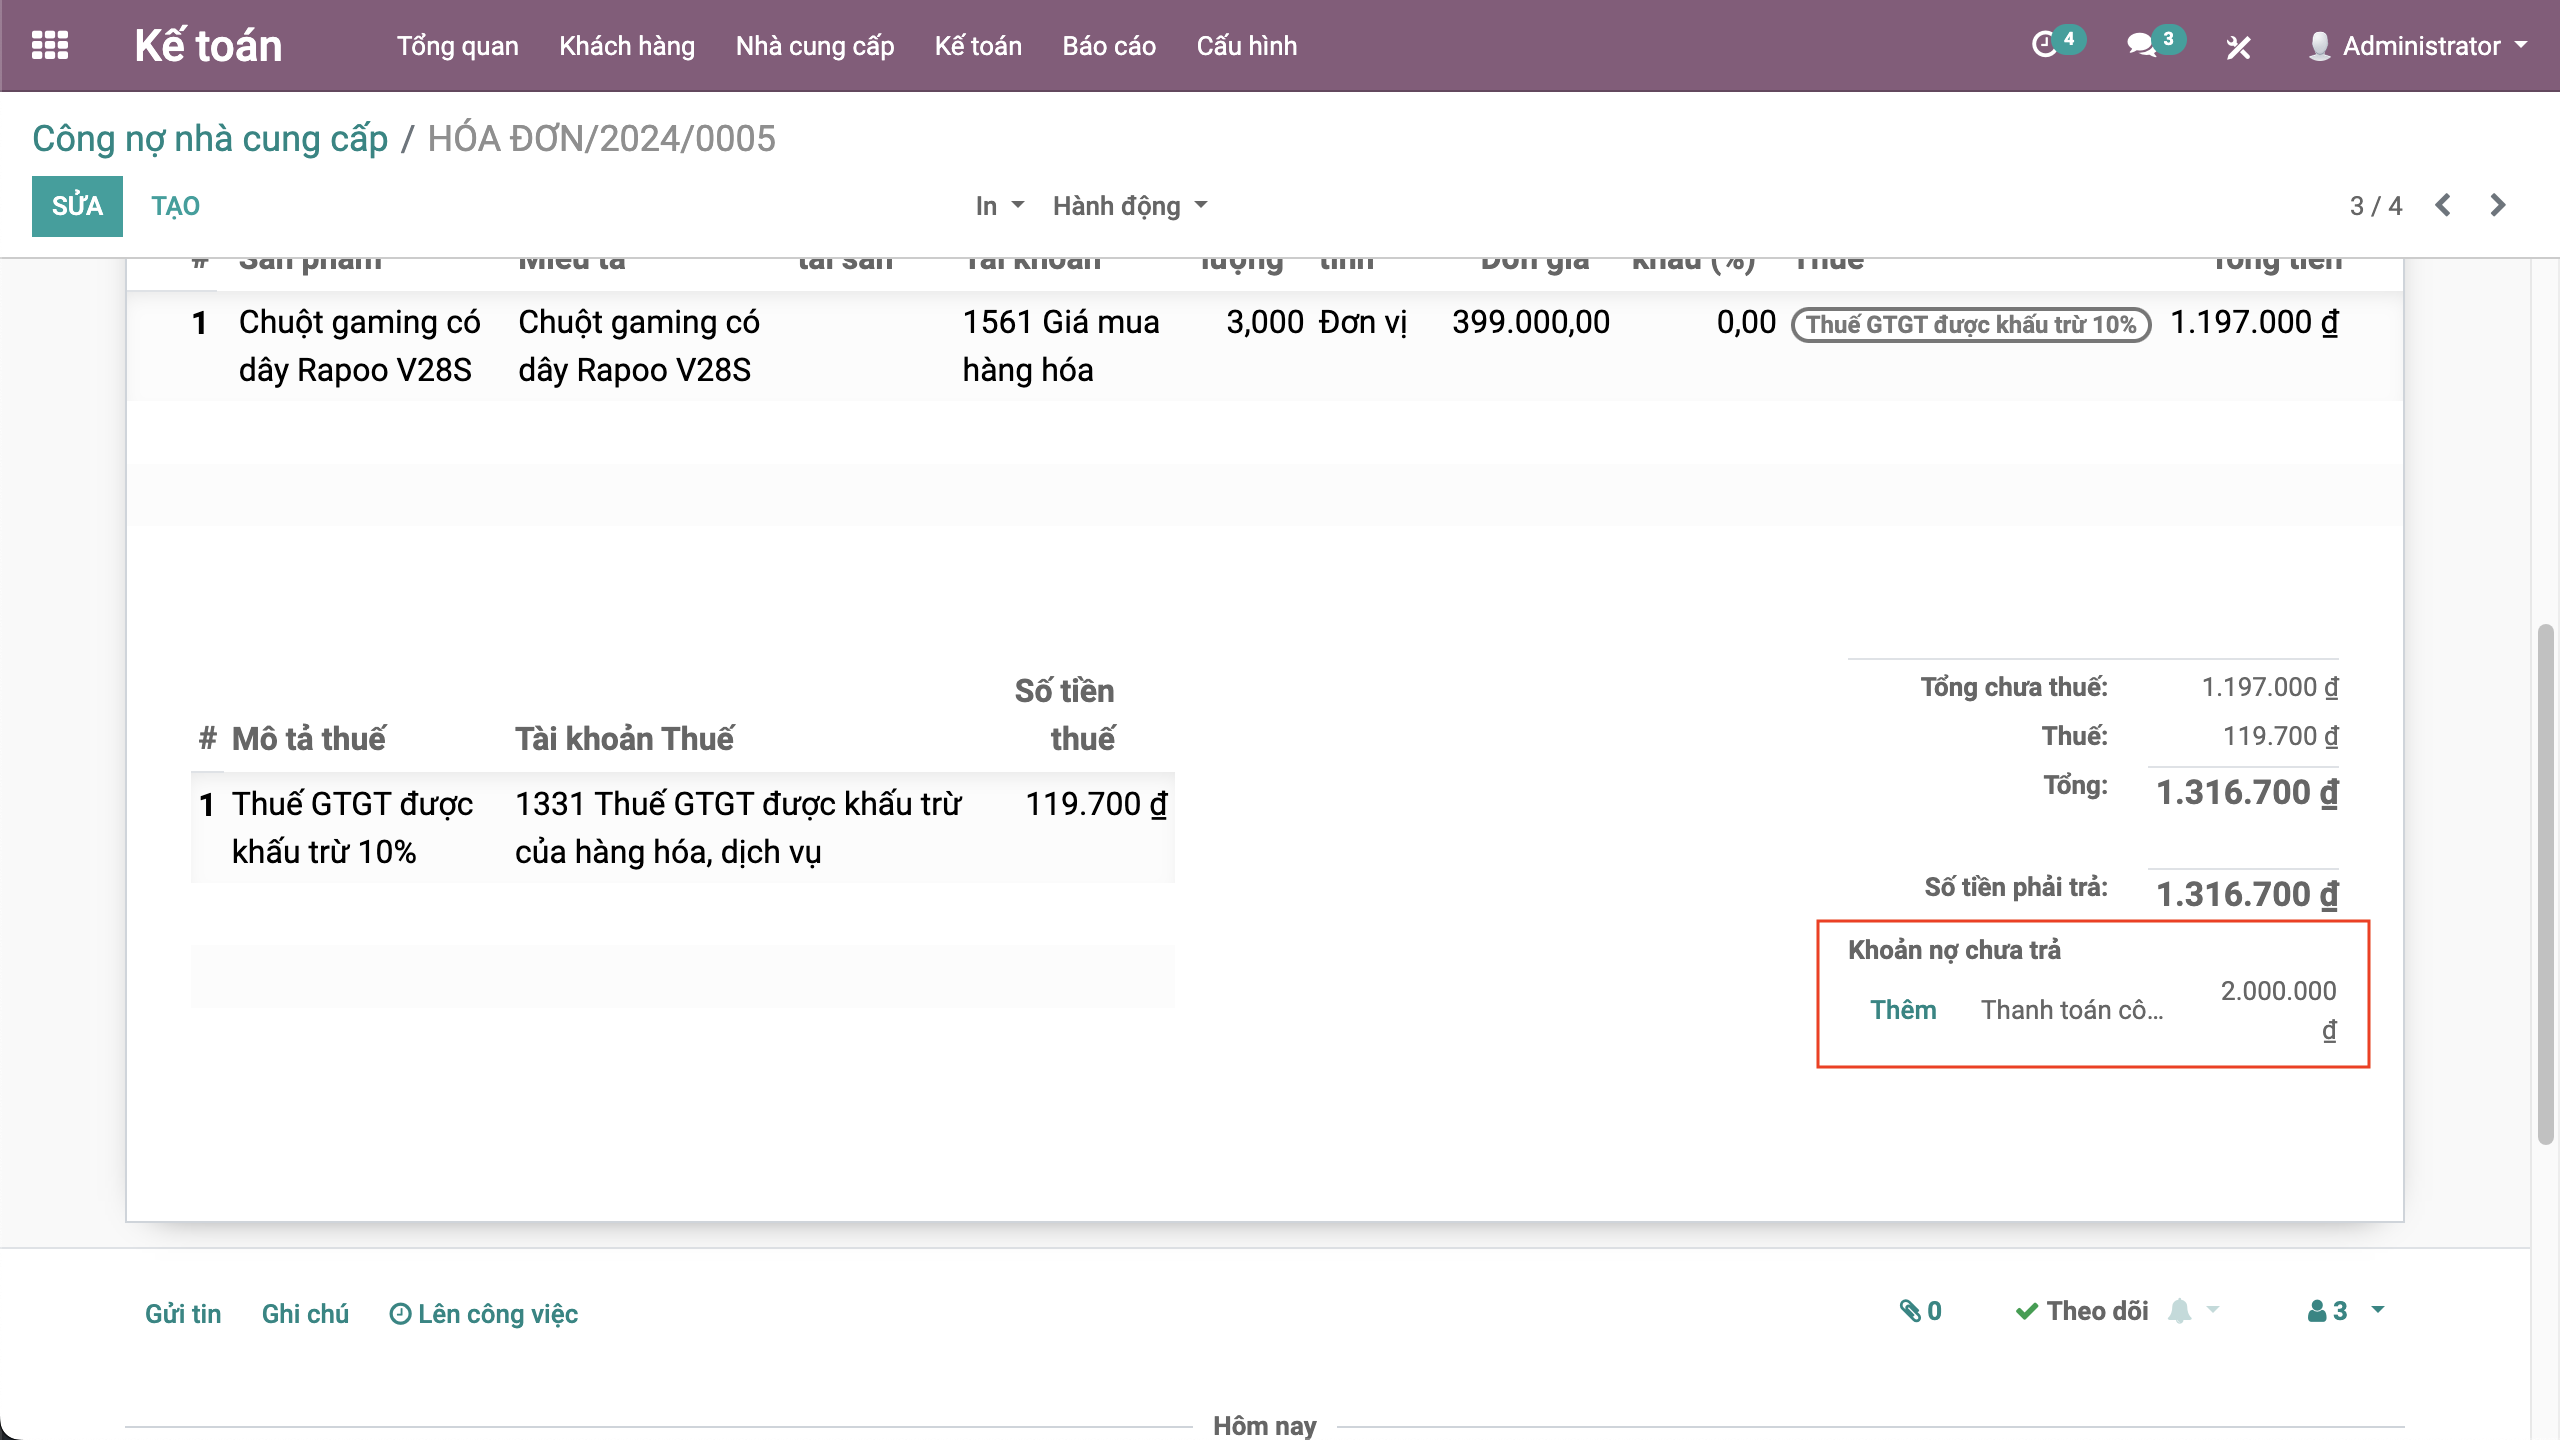Image resolution: width=2560 pixels, height=1440 pixels.
Task: Expand the Administrator user menu
Action: 2420,46
